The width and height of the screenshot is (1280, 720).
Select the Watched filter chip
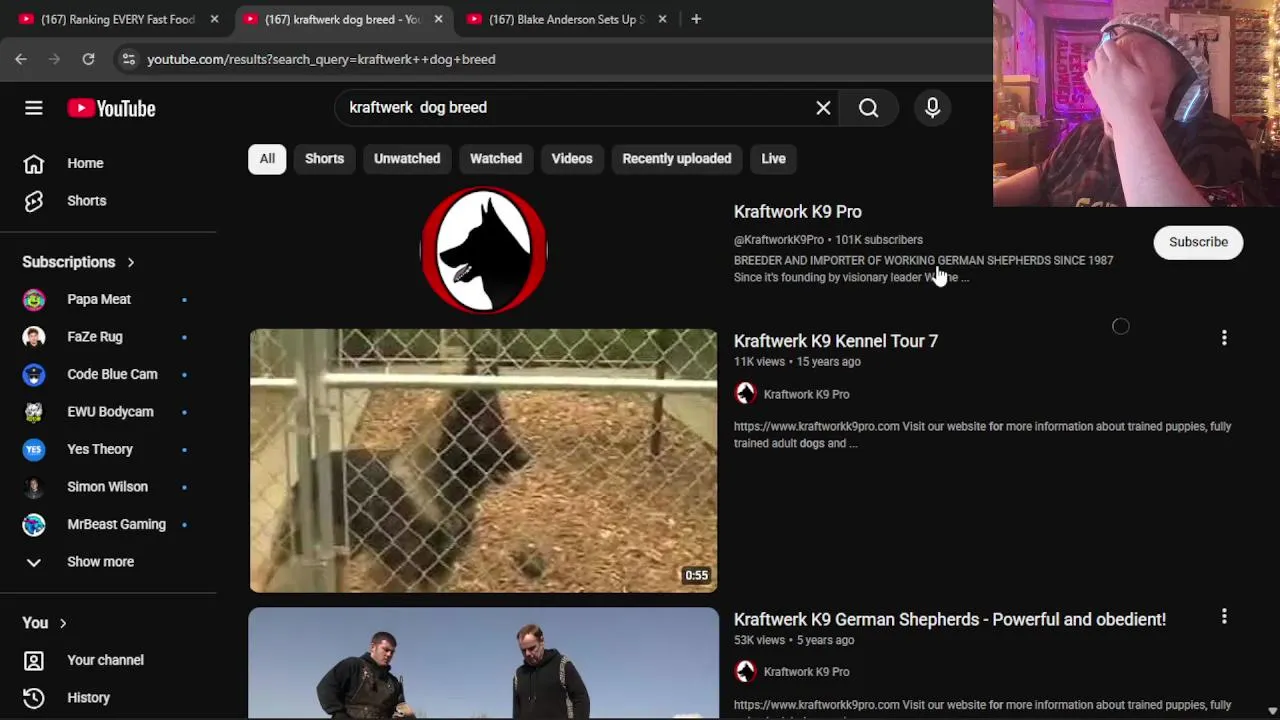click(496, 158)
